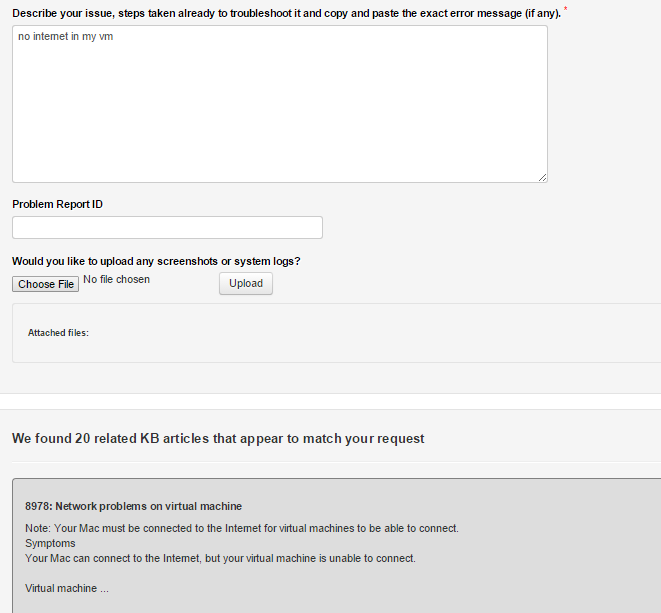The height and width of the screenshot is (613, 661).
Task: Click the 'Note: Your Mac must be connected' line
Action: tap(241, 528)
